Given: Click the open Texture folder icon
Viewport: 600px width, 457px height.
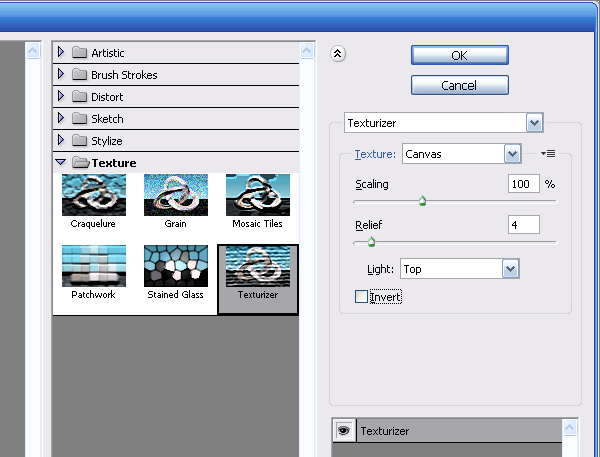Looking at the screenshot, I should point(80,163).
